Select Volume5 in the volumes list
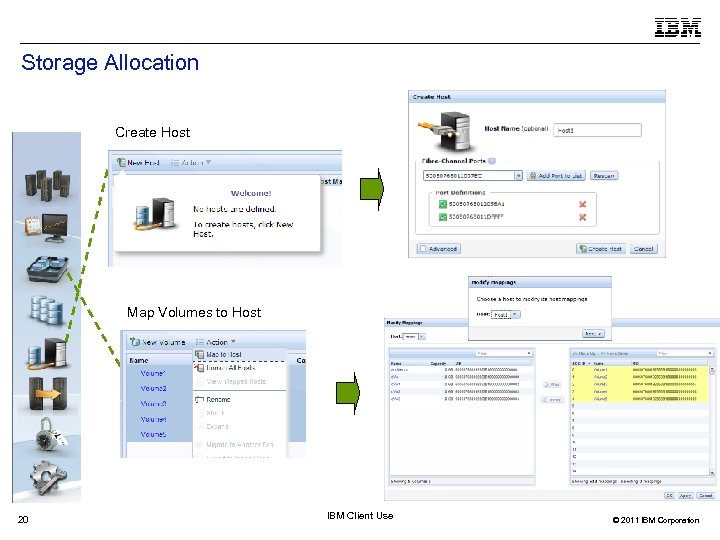 point(153,434)
